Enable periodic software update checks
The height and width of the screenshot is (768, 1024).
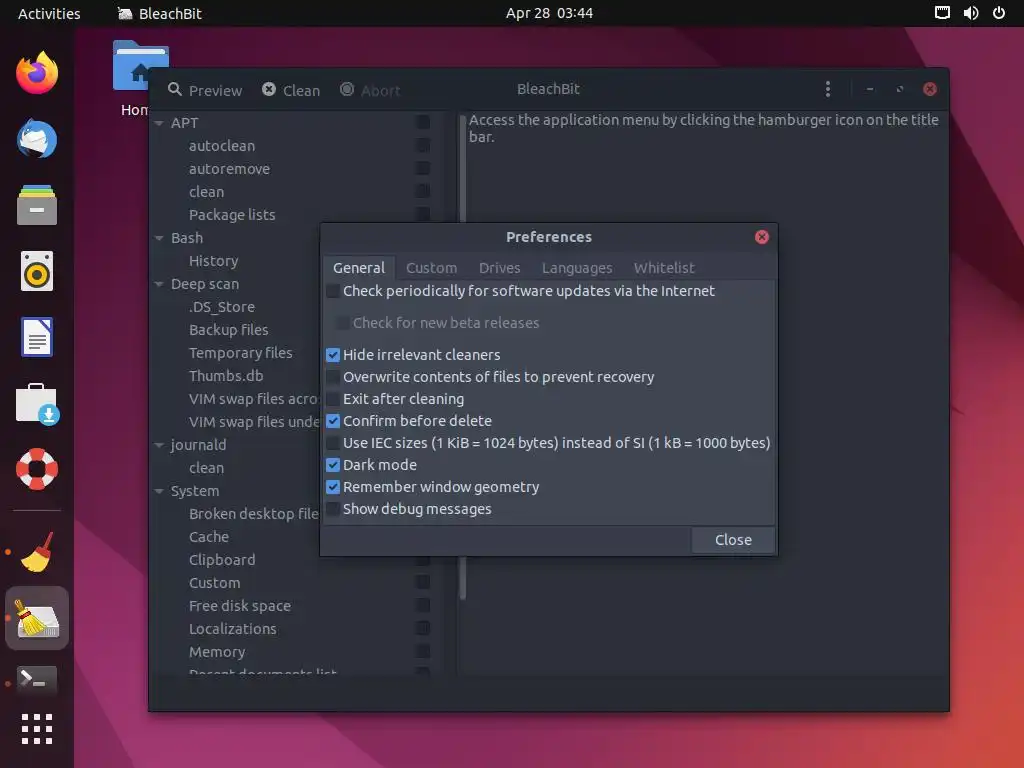pos(332,291)
